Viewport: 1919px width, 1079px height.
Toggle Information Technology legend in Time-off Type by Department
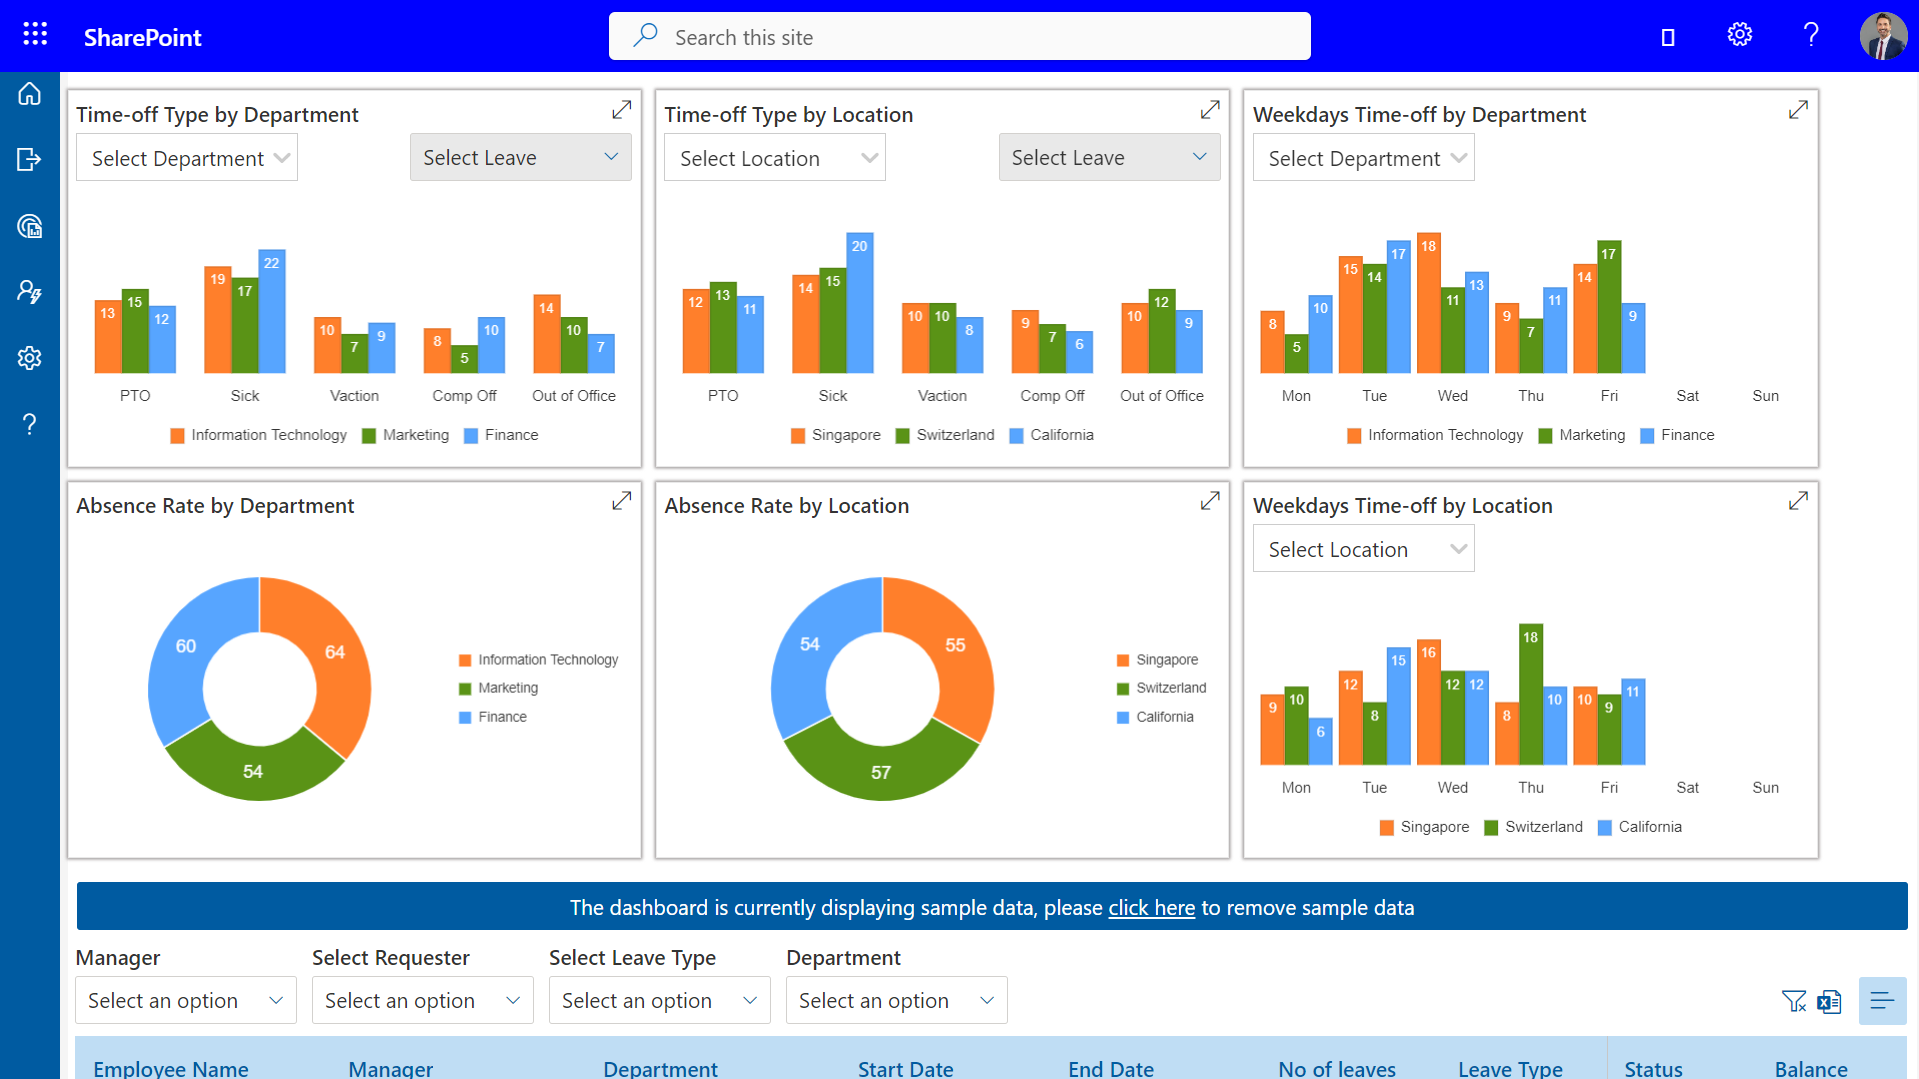(x=258, y=435)
